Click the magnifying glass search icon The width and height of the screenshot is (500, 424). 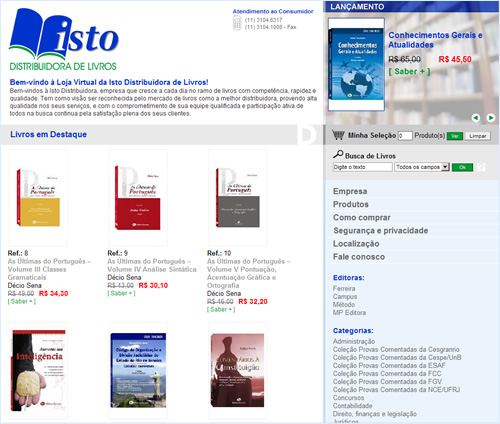click(x=338, y=154)
